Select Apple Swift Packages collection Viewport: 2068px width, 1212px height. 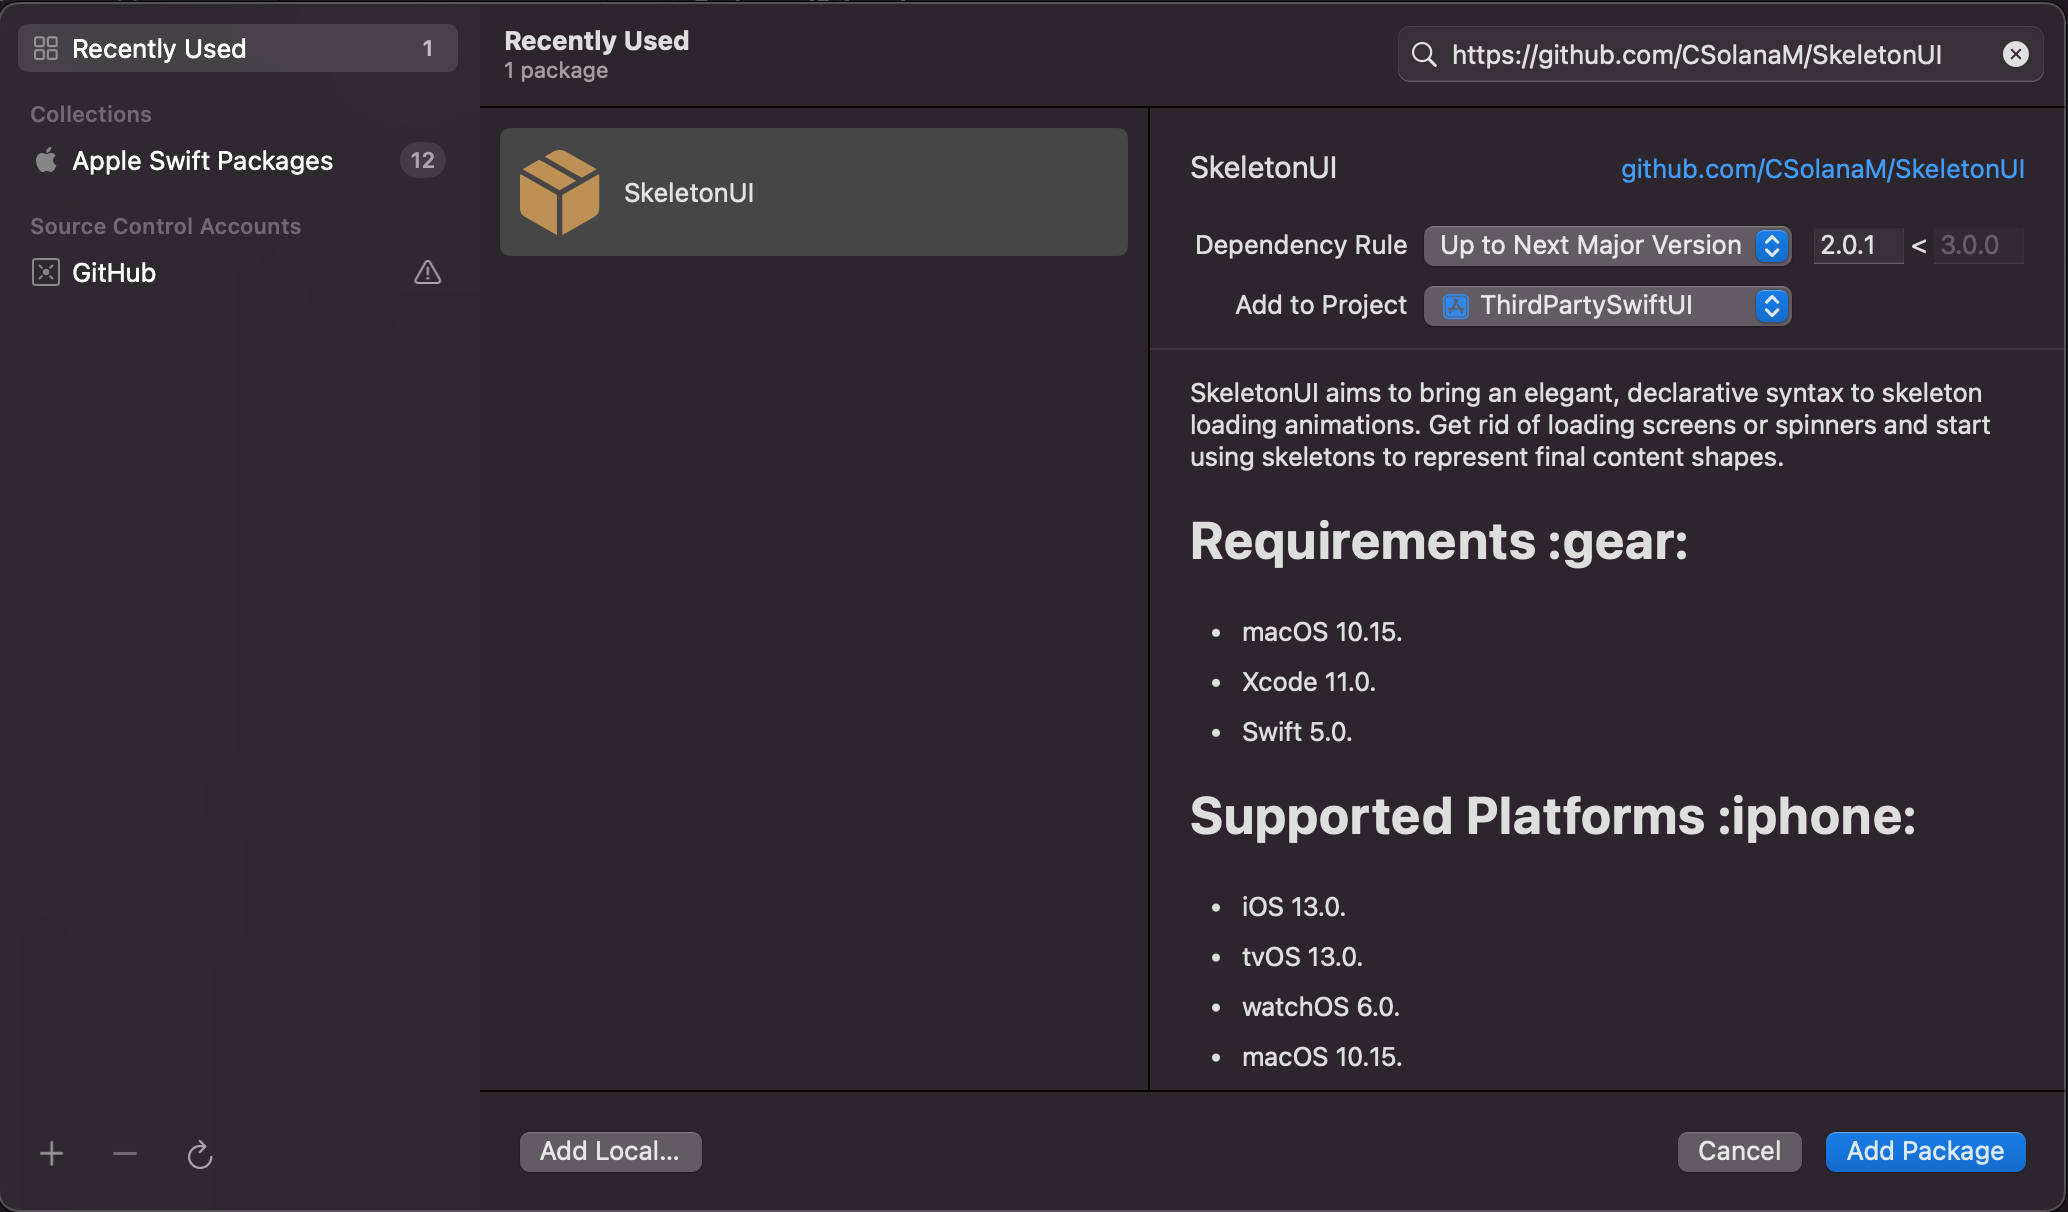tap(202, 160)
